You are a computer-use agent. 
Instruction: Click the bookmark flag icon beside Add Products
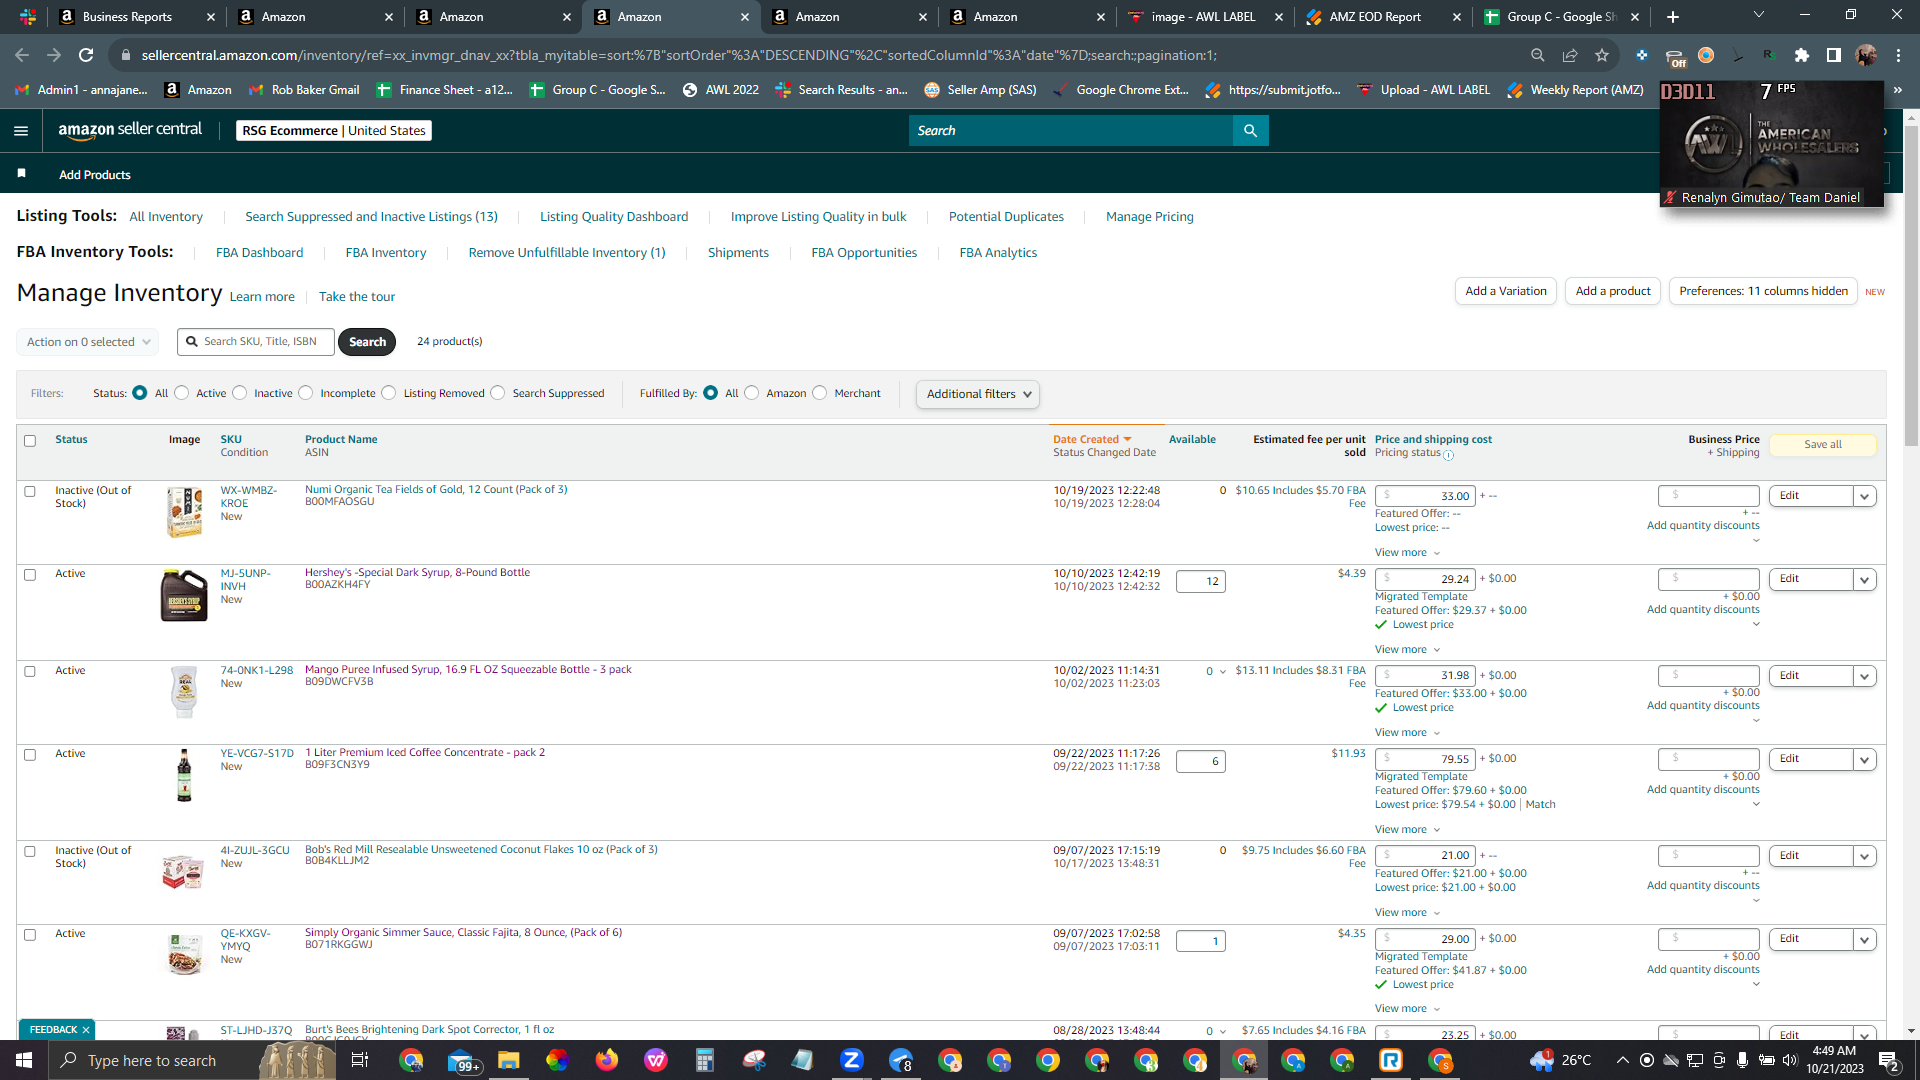[22, 174]
